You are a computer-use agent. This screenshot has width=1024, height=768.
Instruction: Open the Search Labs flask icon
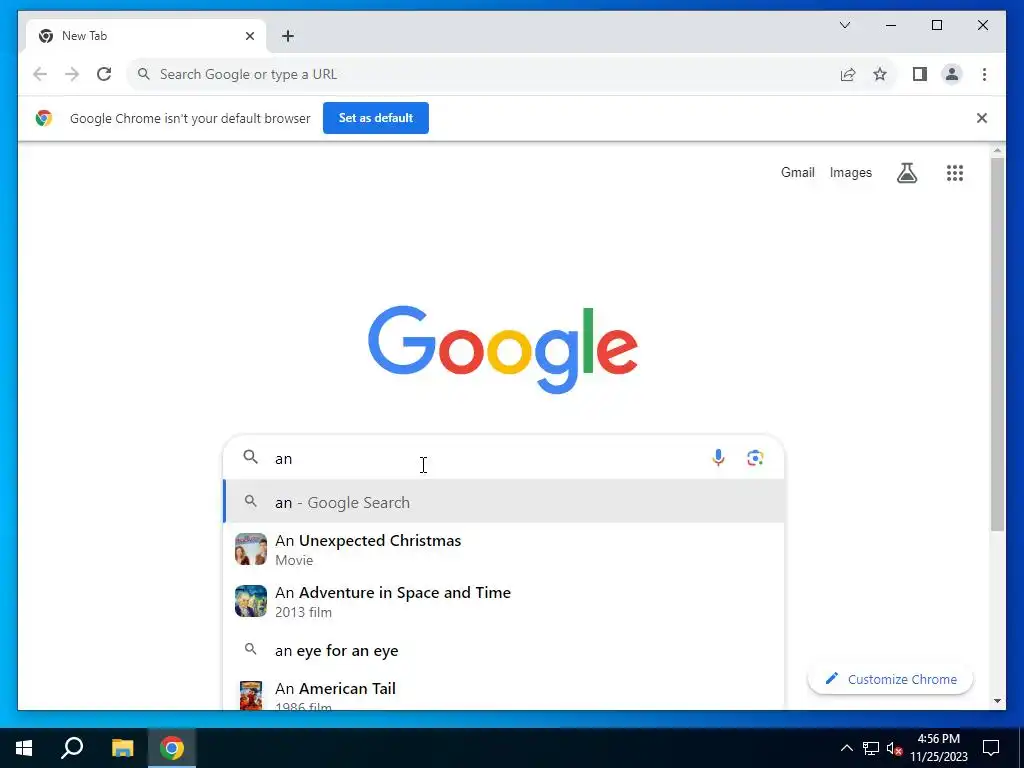pyautogui.click(x=906, y=173)
